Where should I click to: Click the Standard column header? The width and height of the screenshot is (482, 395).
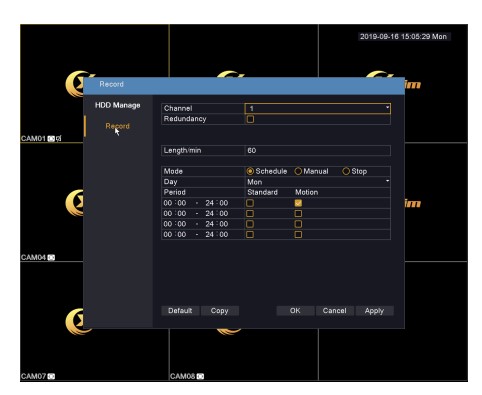click(263, 192)
